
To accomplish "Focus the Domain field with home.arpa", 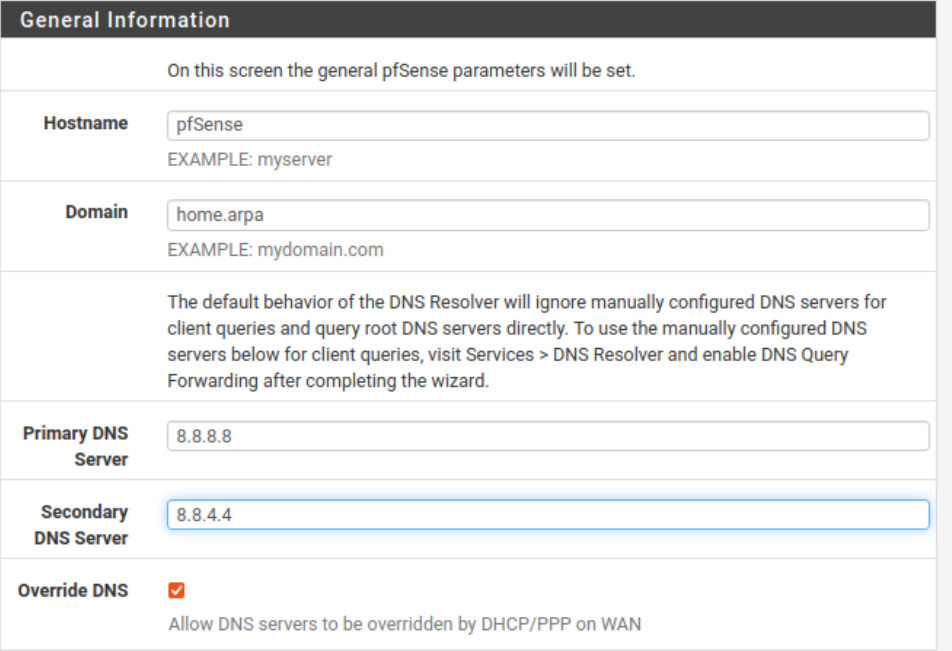I will [548, 215].
